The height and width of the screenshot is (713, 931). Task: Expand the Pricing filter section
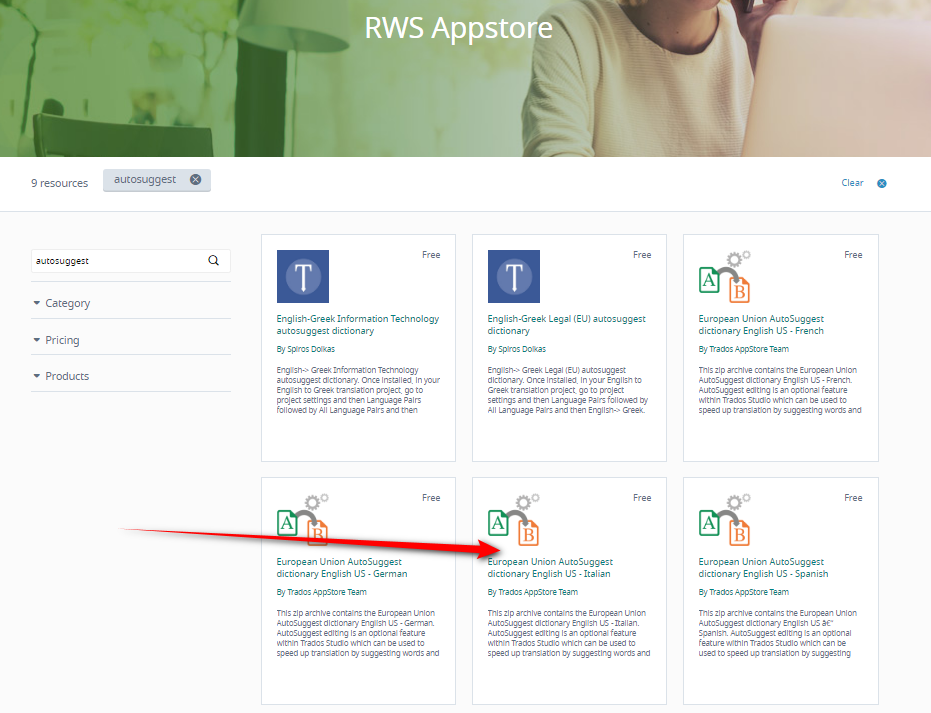click(62, 339)
